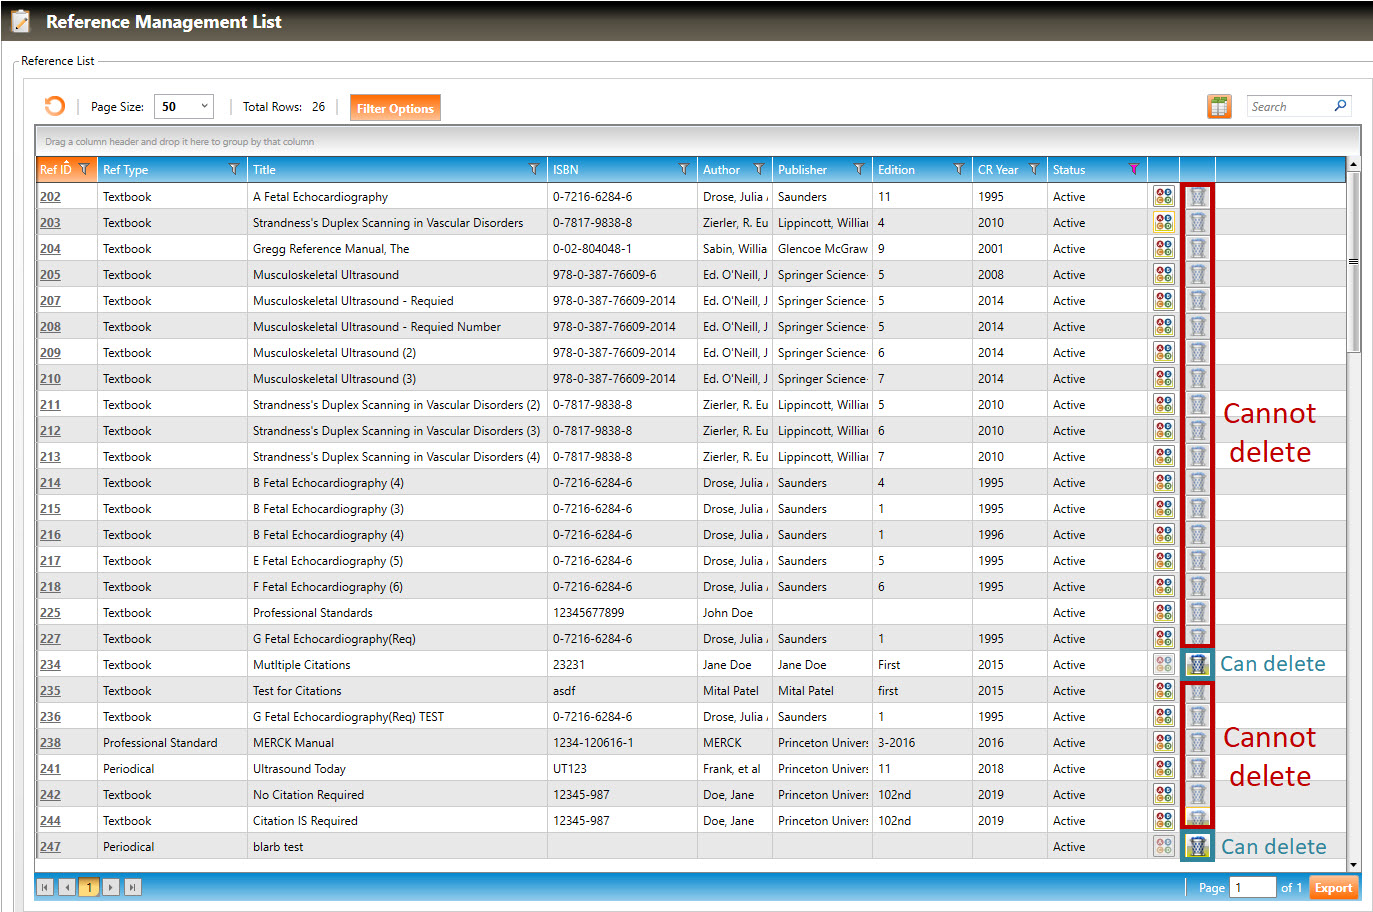Open the Status column filter
This screenshot has width=1373, height=912.
(1133, 169)
